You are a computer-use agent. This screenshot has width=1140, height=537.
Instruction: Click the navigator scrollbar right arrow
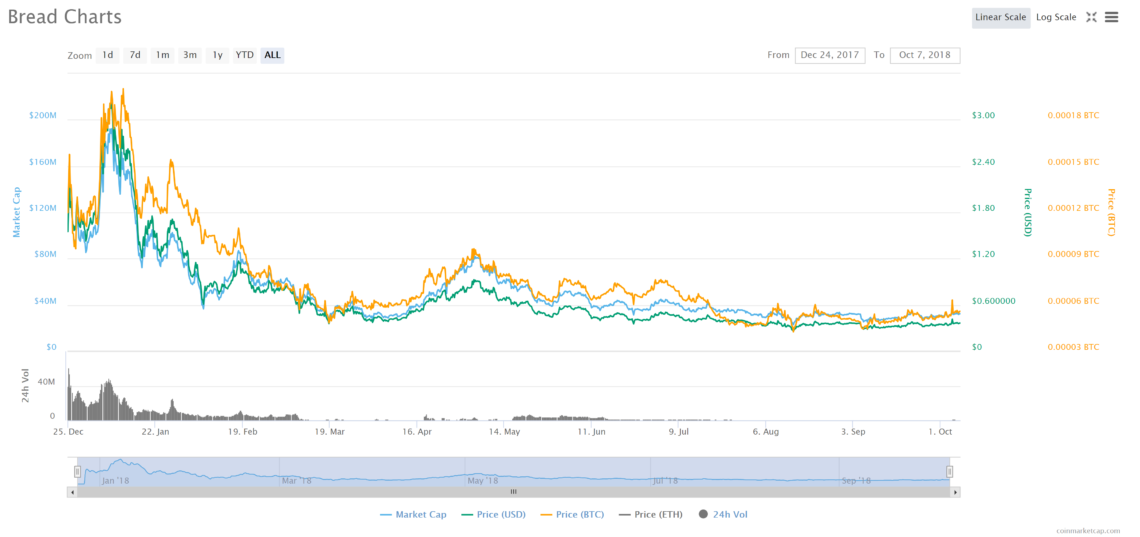pos(955,492)
